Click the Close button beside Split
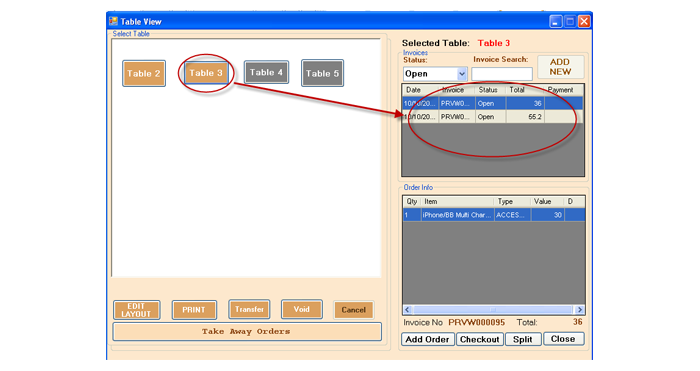 point(563,339)
